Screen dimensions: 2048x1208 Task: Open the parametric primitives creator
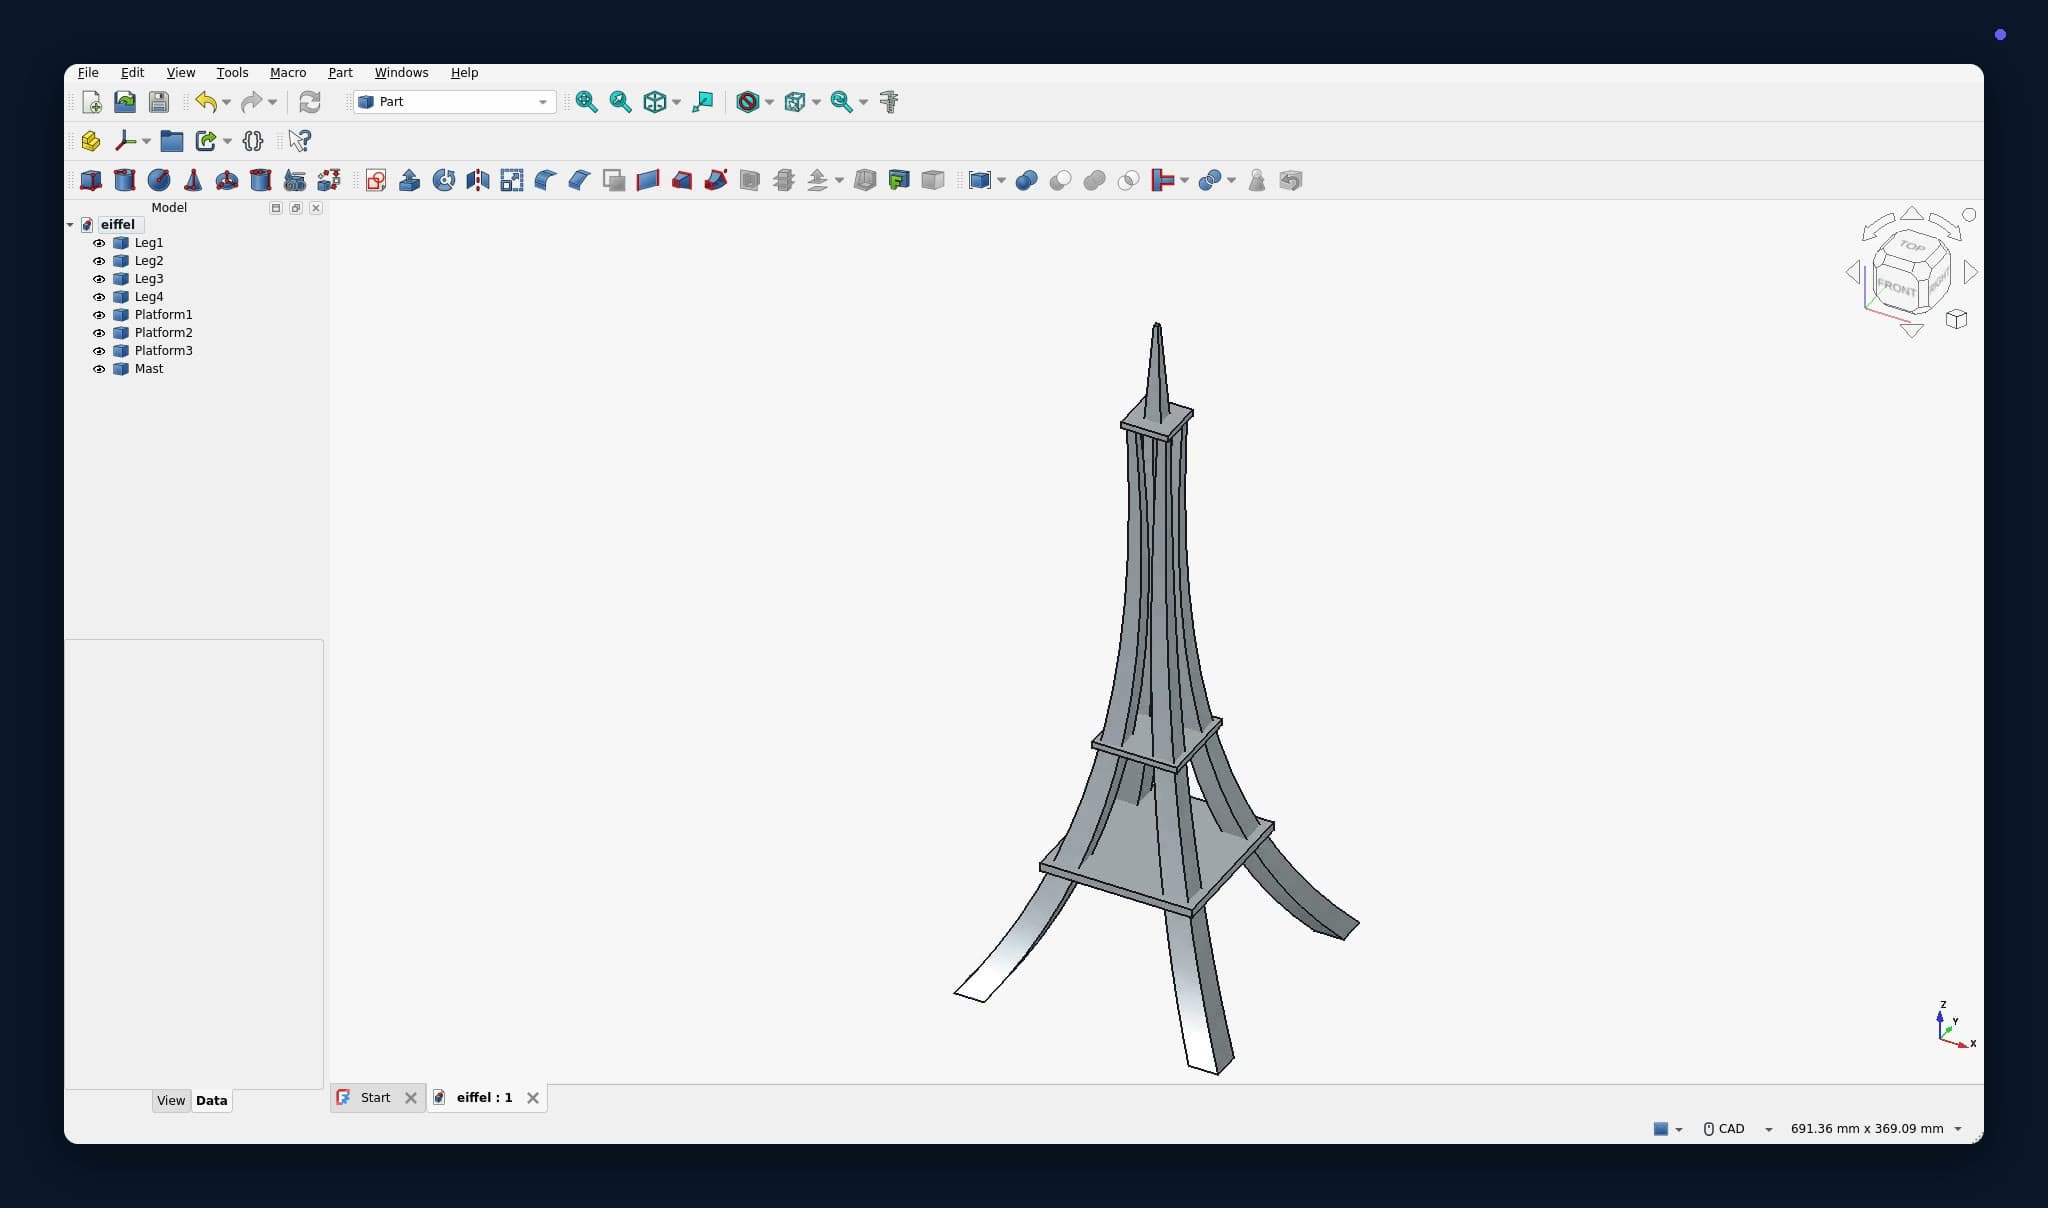pos(295,180)
